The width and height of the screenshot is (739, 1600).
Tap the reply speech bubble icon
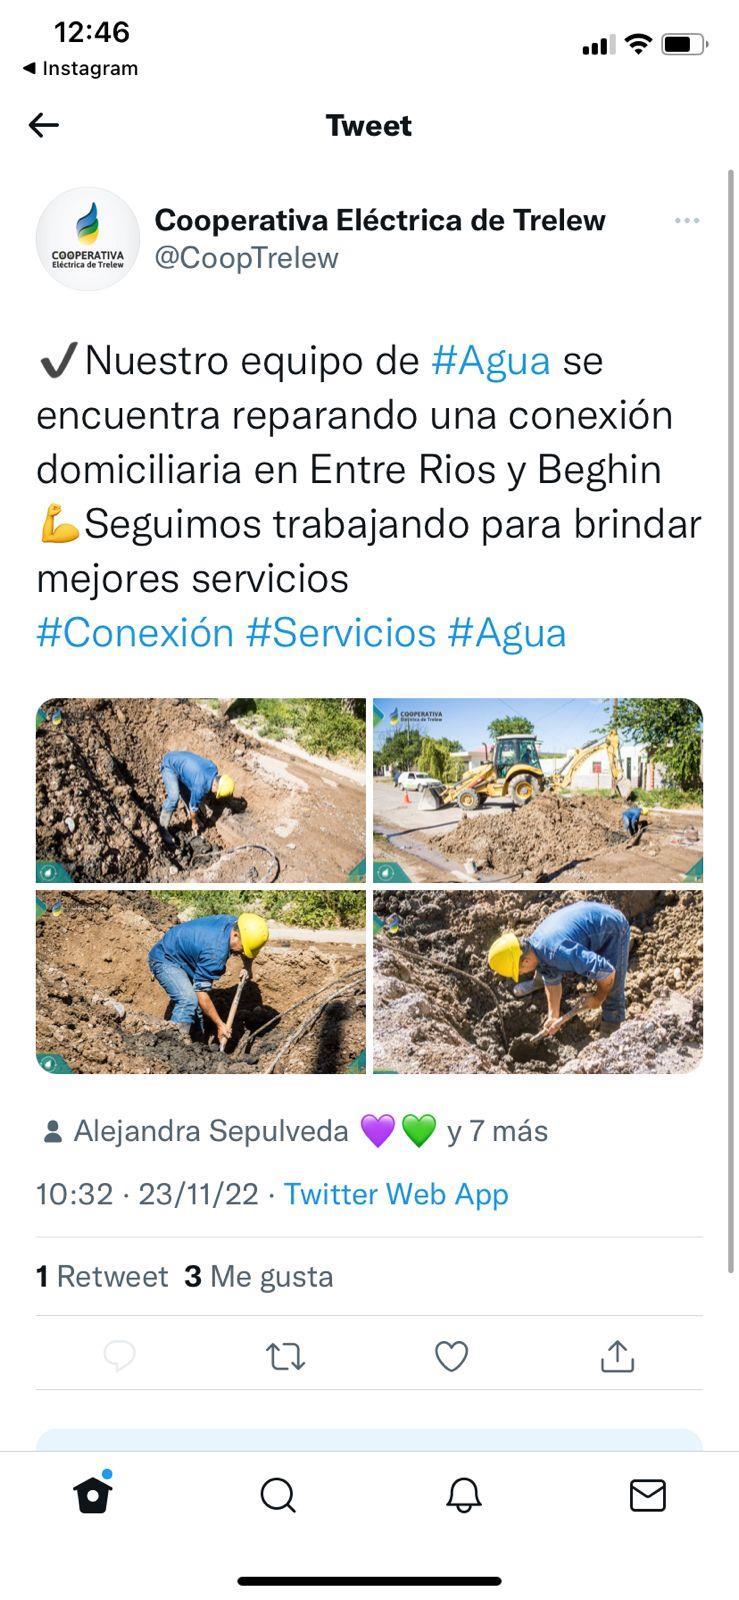click(x=120, y=1356)
